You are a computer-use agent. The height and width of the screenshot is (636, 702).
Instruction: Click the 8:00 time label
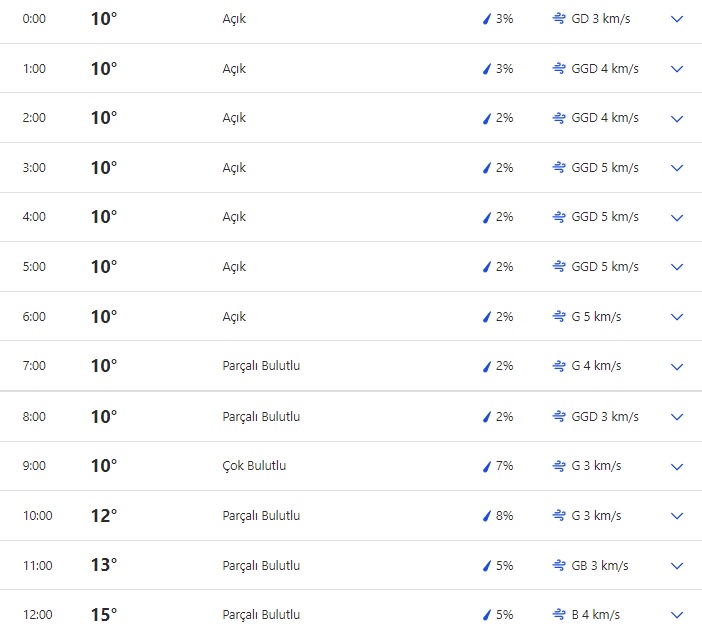[34, 417]
